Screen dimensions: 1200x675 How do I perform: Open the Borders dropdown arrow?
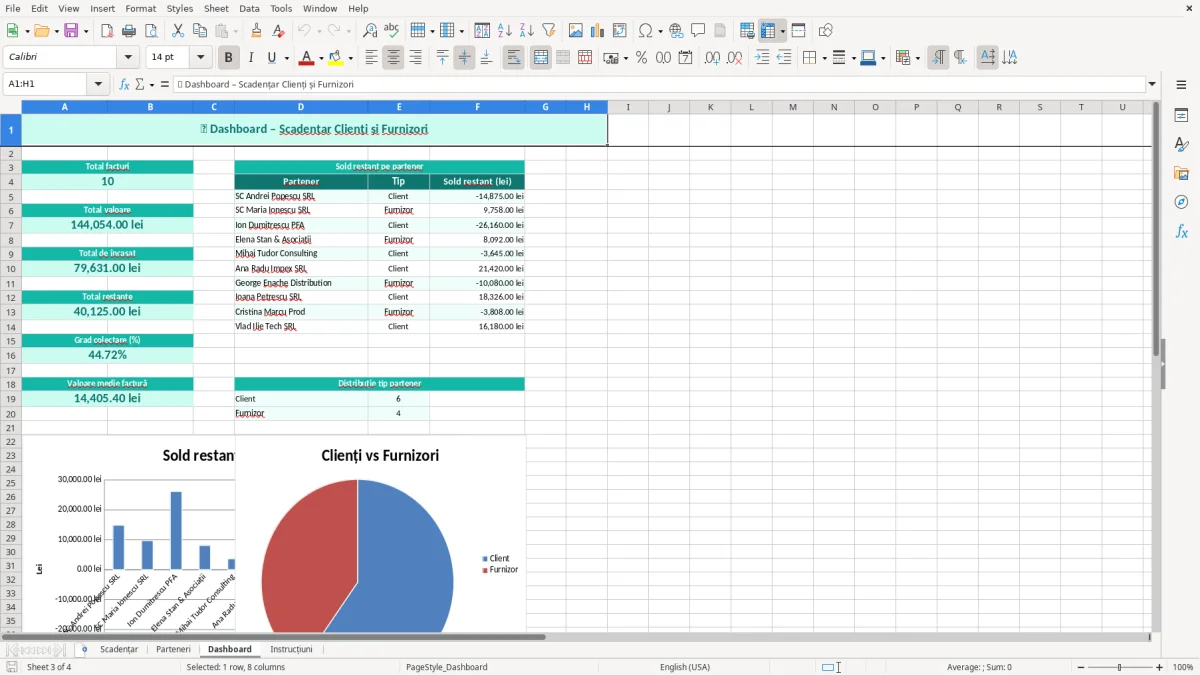[824, 58]
